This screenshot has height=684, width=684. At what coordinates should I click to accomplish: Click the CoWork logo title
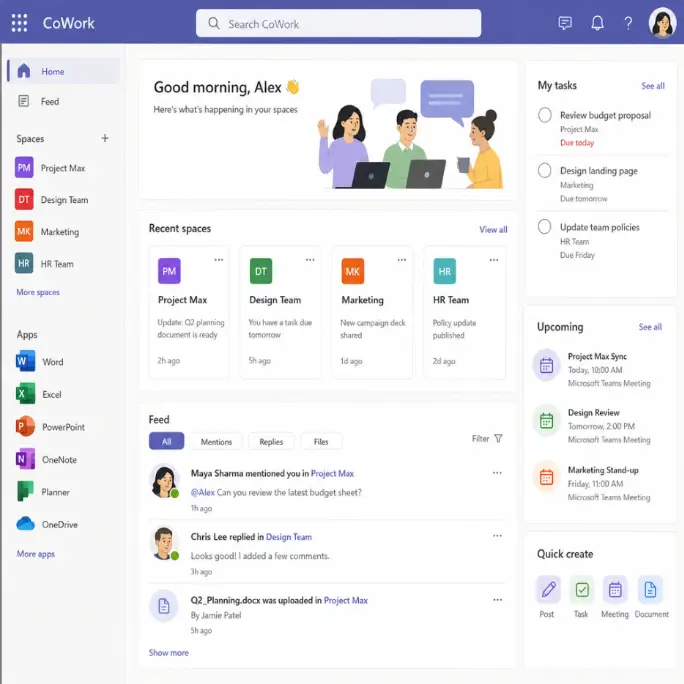[68, 23]
